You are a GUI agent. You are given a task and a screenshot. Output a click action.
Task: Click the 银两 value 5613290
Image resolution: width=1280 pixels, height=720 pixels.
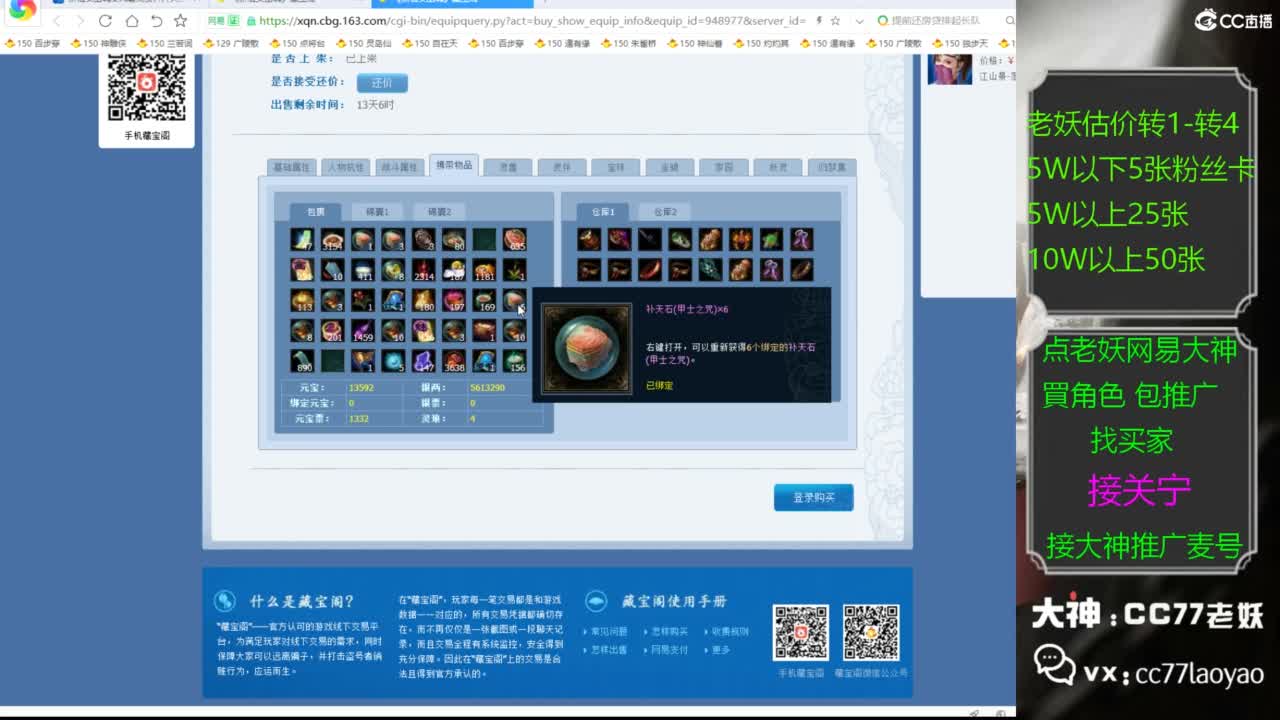[487, 387]
